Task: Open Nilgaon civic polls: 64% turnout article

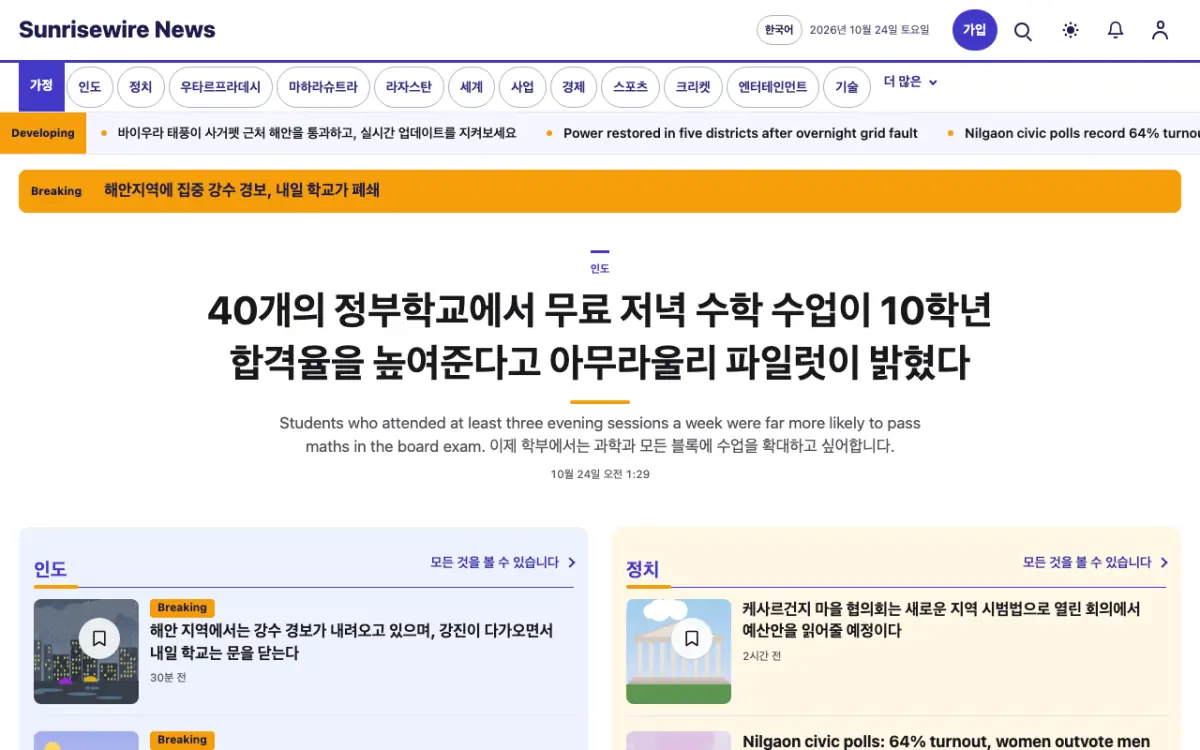Action: tap(946, 741)
